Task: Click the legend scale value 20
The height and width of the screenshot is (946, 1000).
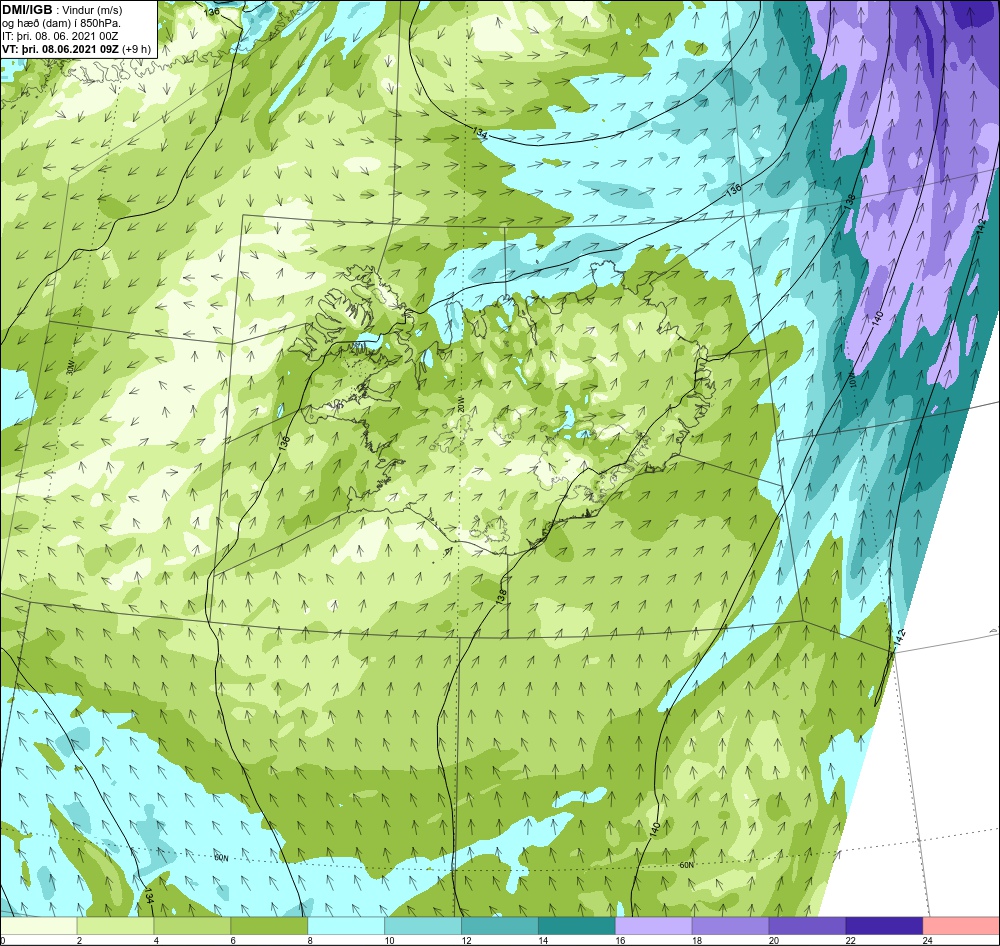Action: [774, 940]
